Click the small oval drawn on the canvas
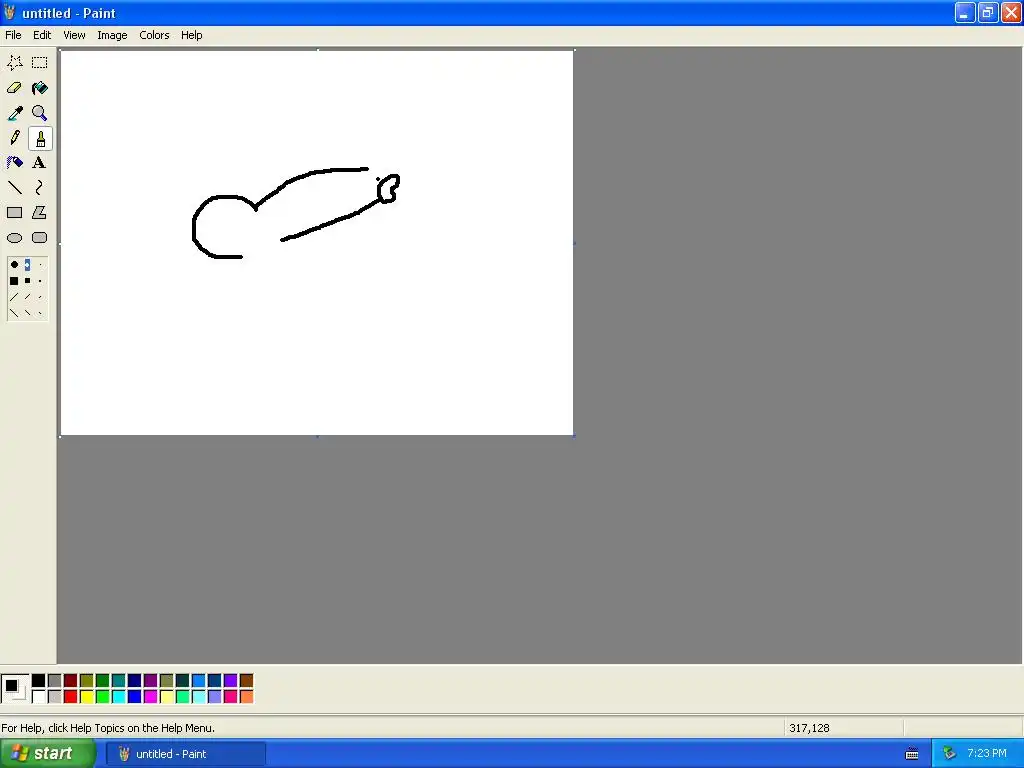 [x=389, y=188]
